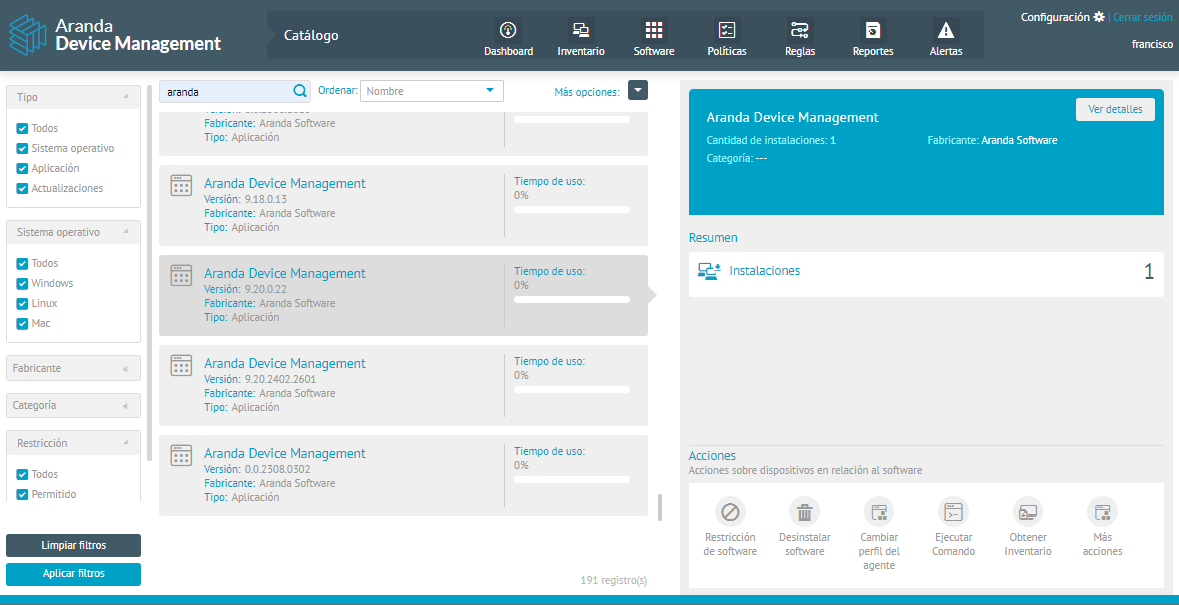Click the Ver detalles button
This screenshot has height=605, width=1179.
point(1115,109)
